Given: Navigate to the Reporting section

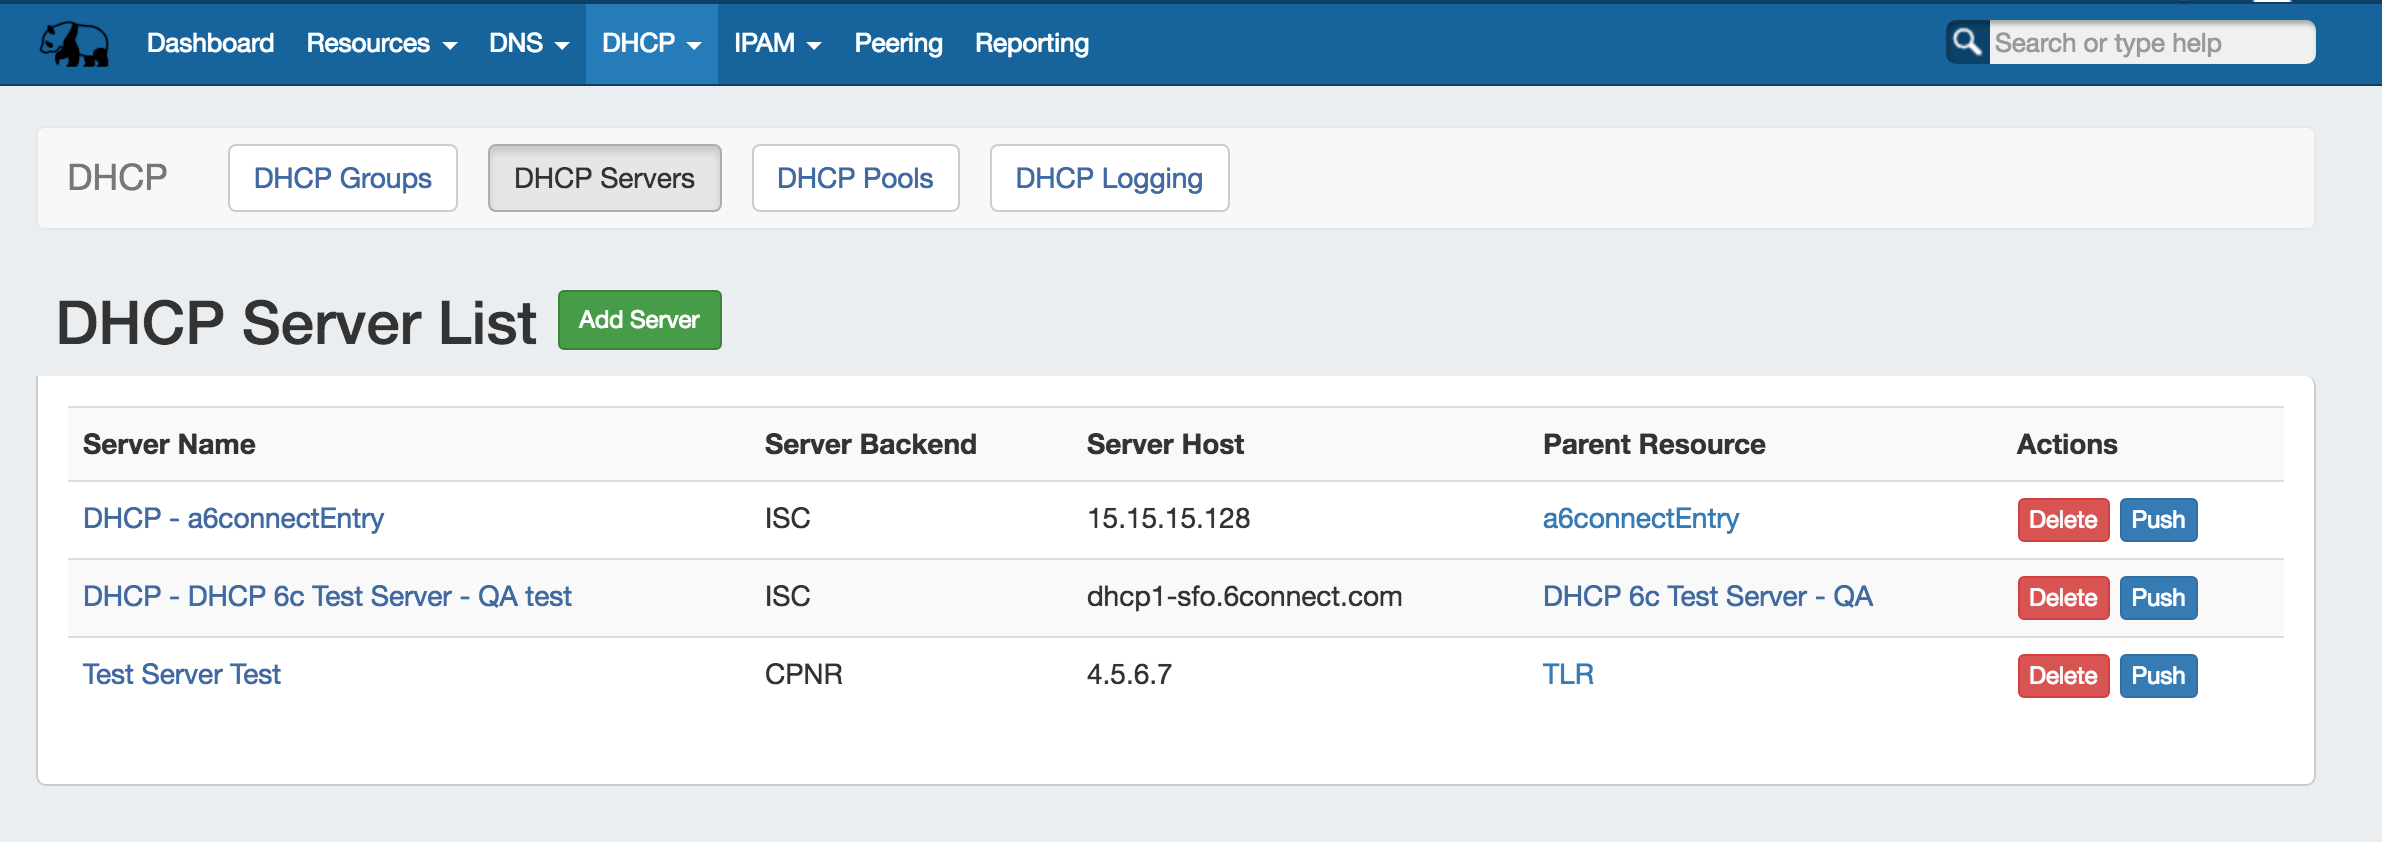Looking at the screenshot, I should tap(1031, 44).
